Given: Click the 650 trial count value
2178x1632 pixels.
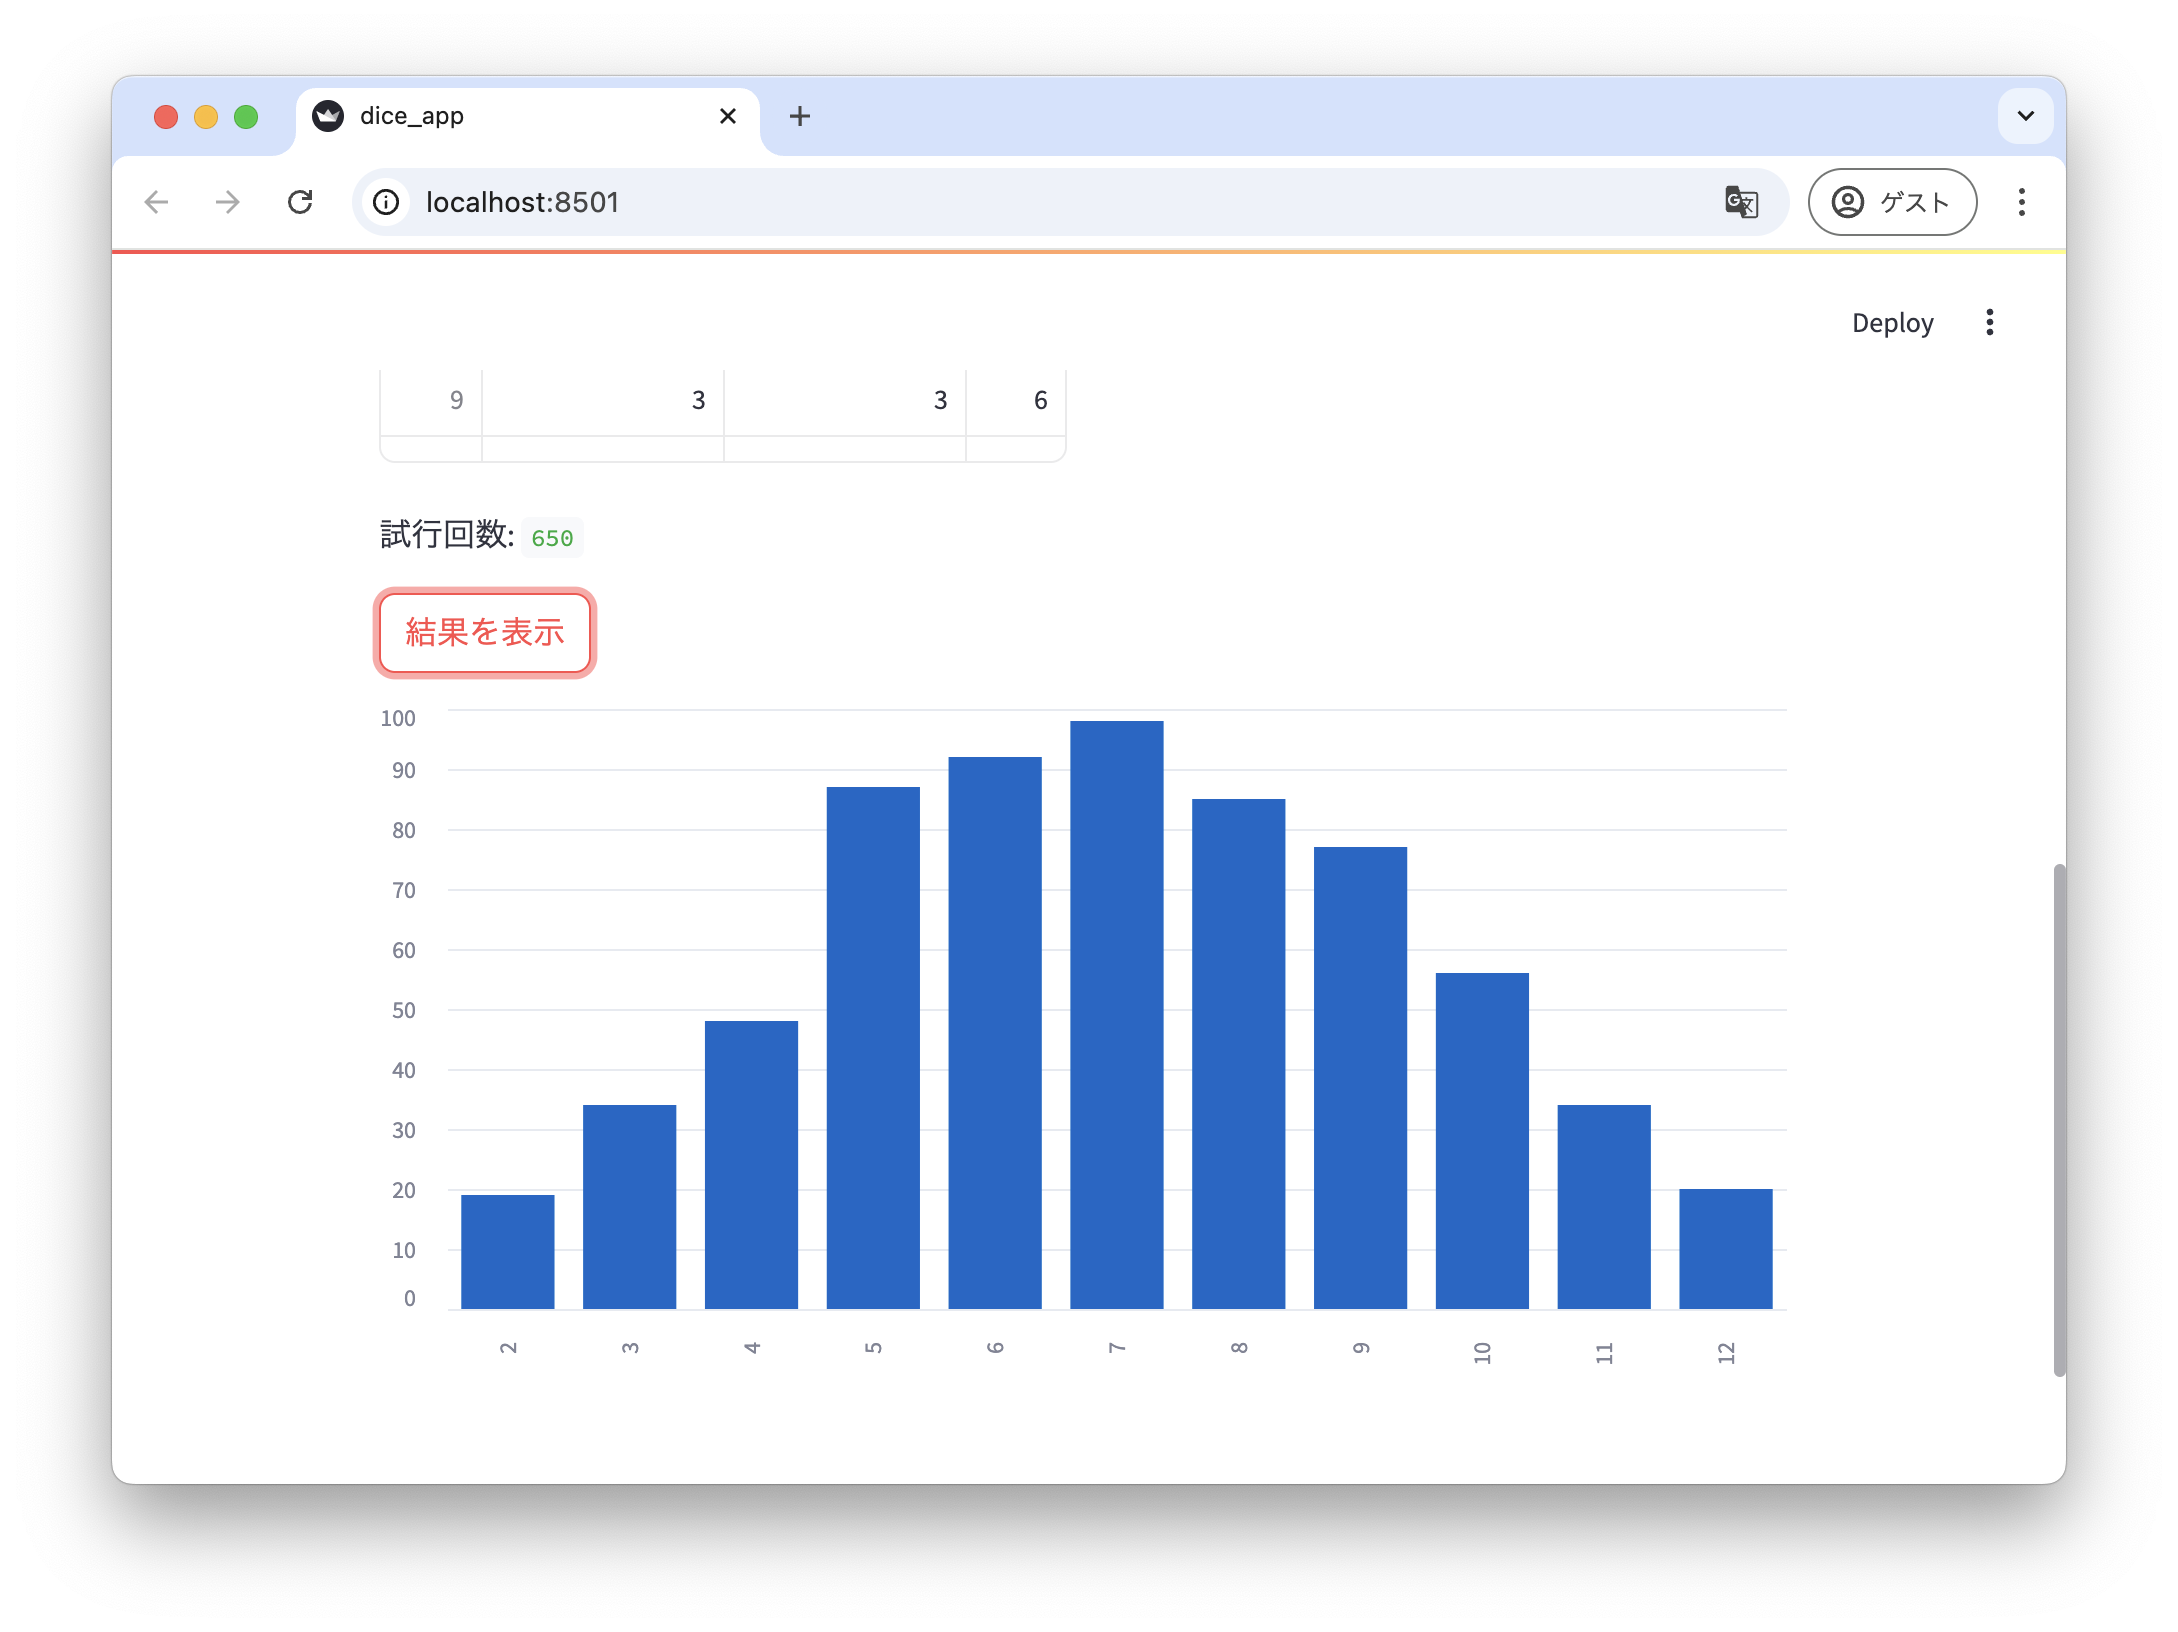Looking at the screenshot, I should 552,538.
